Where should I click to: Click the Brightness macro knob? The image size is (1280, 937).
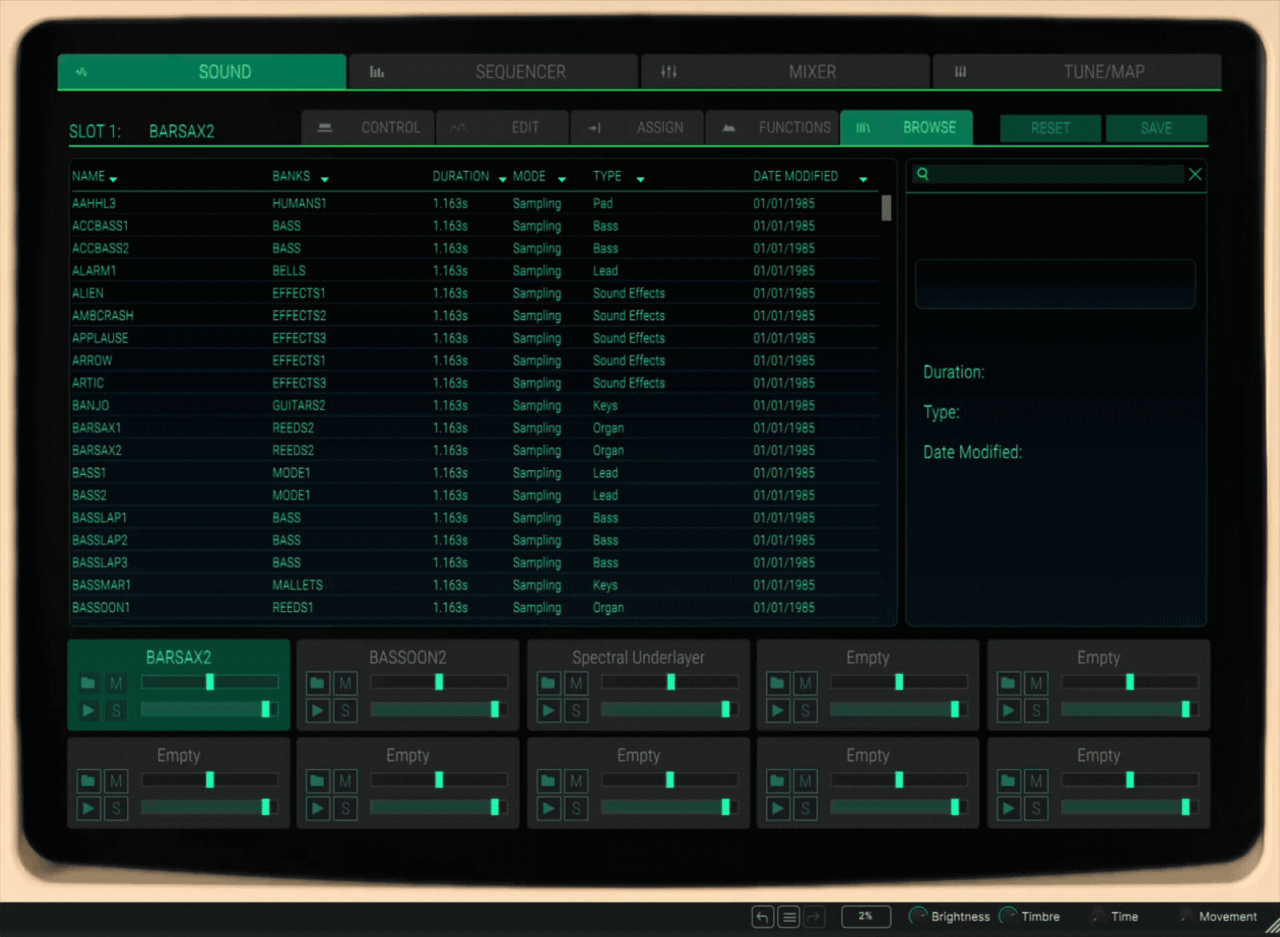(x=917, y=916)
